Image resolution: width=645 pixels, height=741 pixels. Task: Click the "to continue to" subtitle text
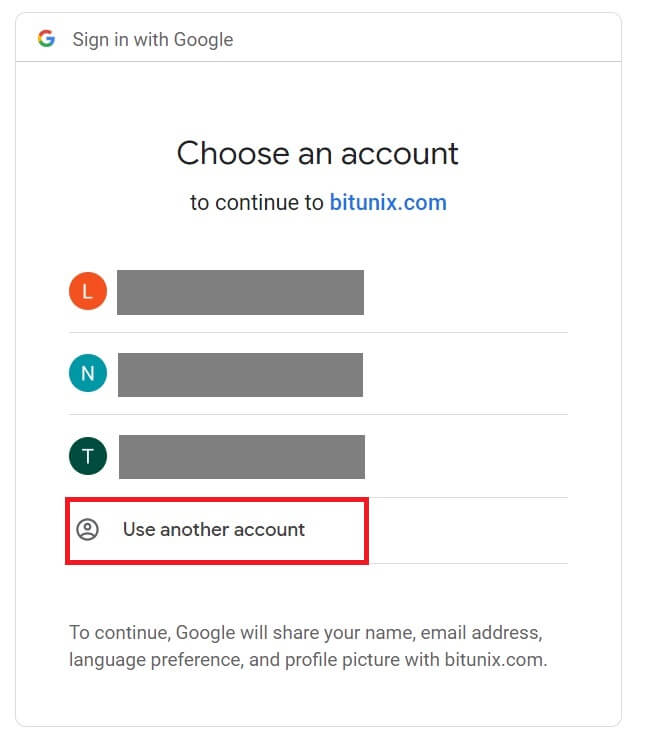257,203
